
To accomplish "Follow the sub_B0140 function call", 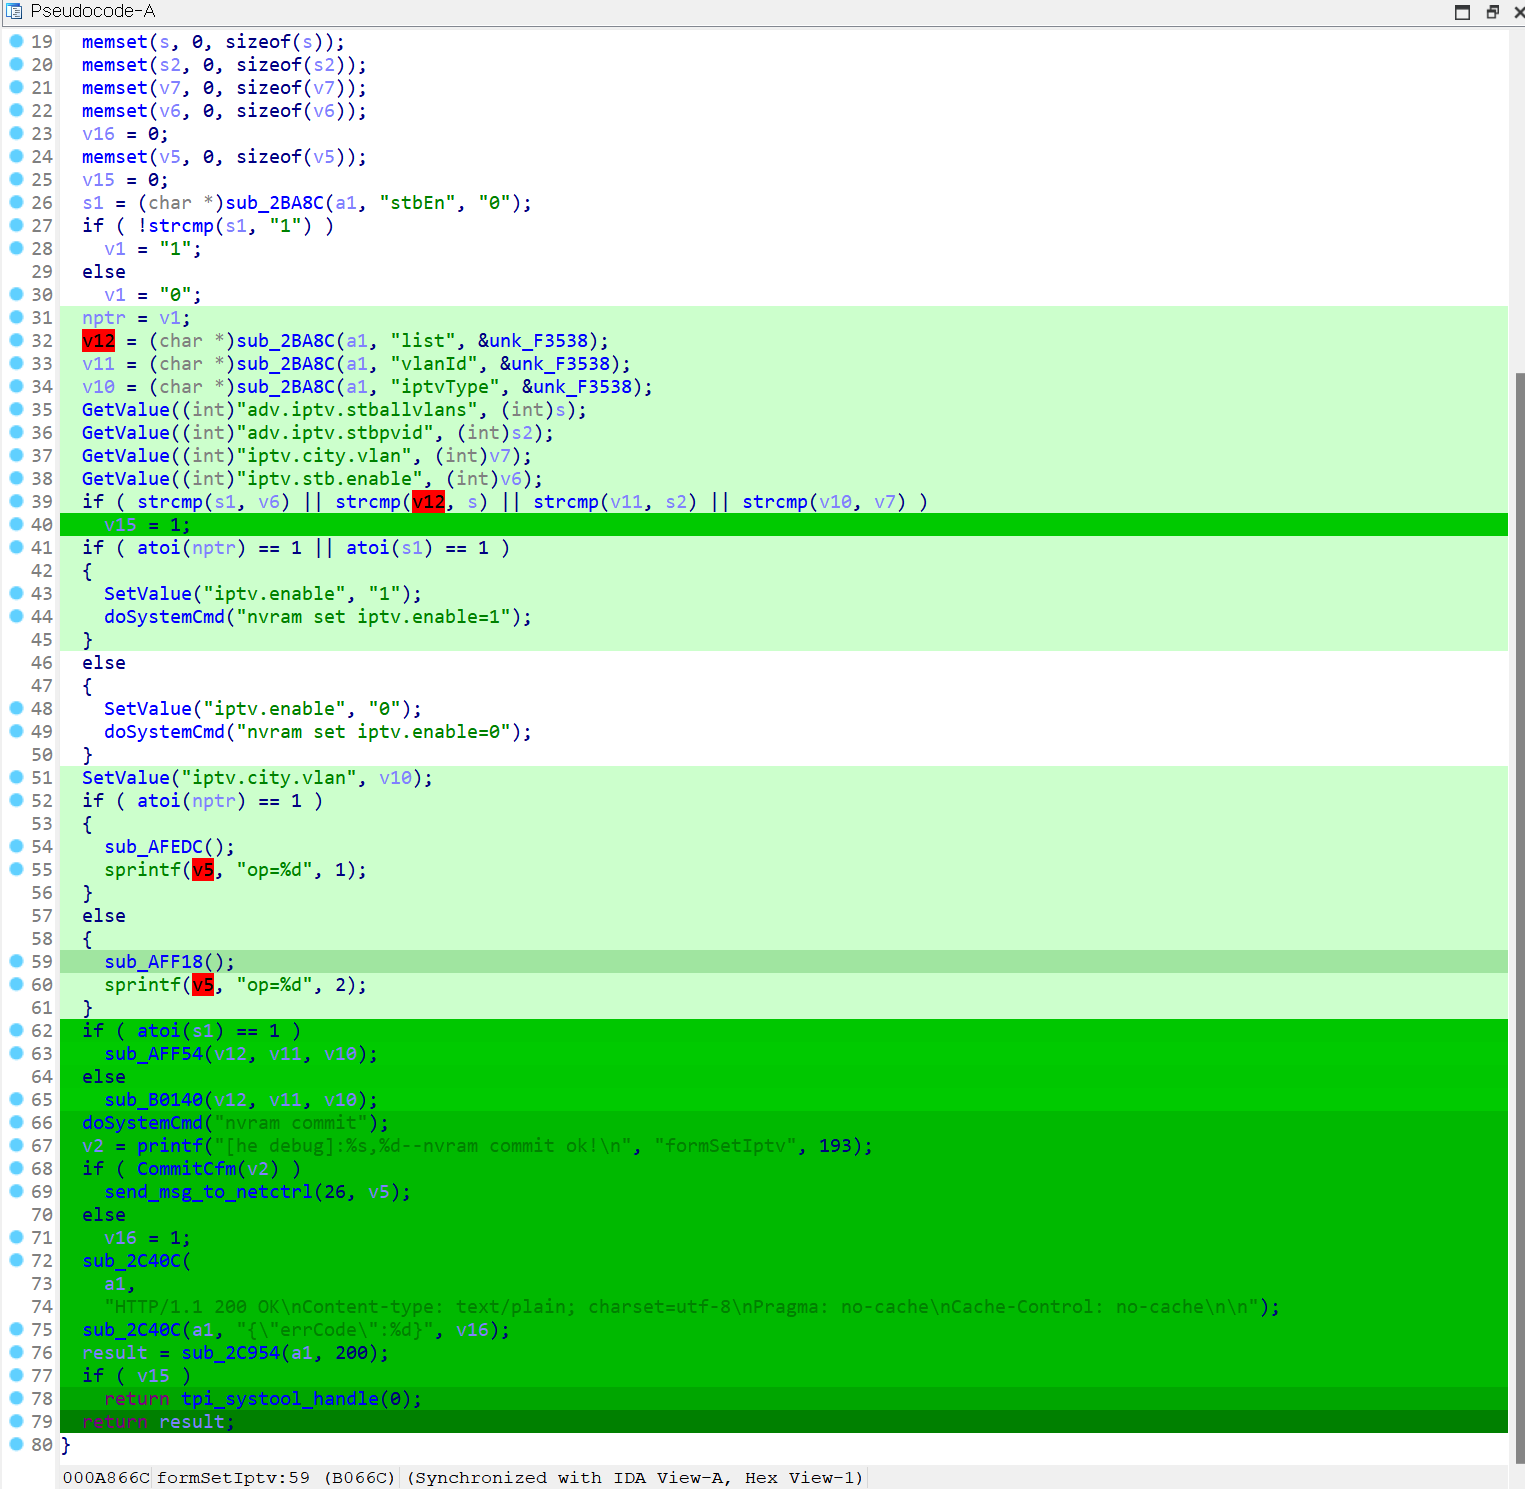I will coord(153,1100).
